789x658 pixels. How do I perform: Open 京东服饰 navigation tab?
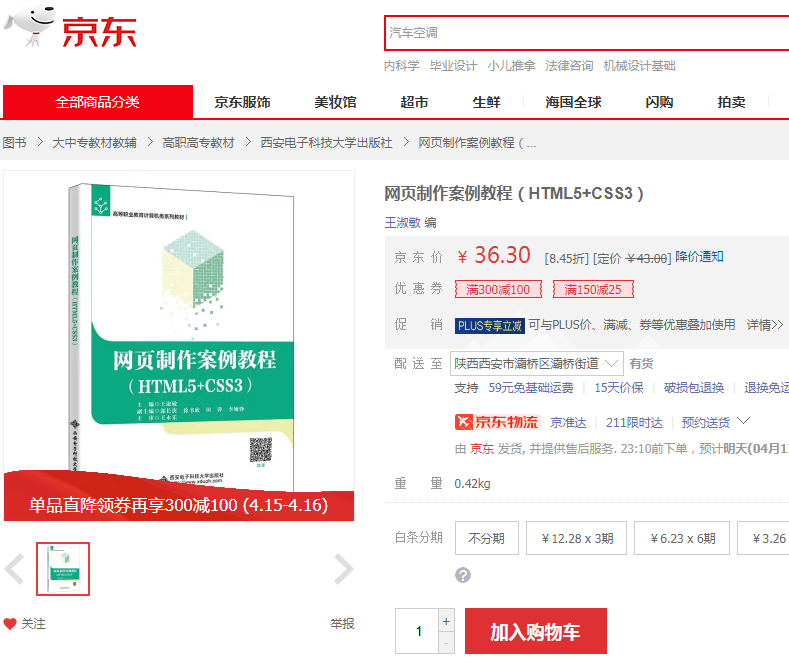[243, 102]
